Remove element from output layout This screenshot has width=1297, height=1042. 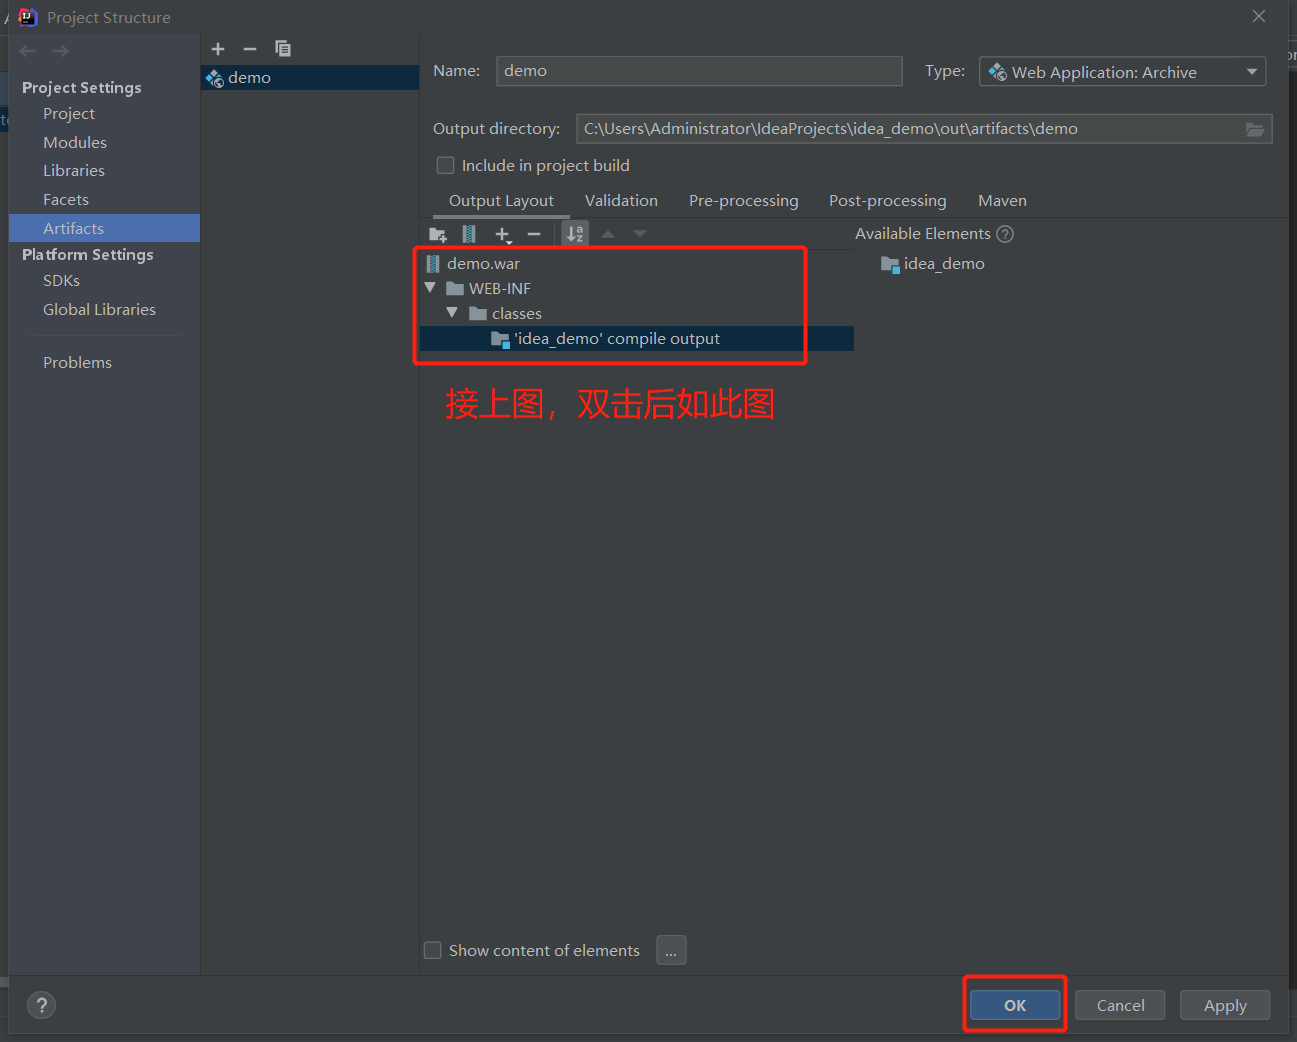tap(534, 234)
